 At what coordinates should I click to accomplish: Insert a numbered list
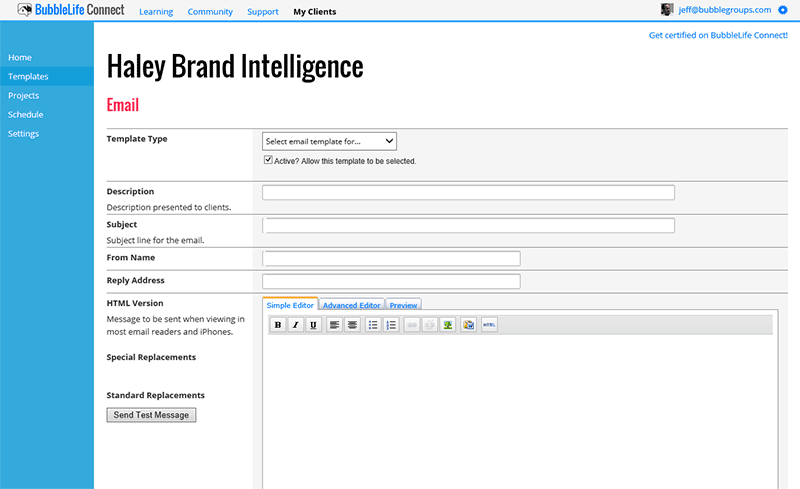(x=391, y=325)
